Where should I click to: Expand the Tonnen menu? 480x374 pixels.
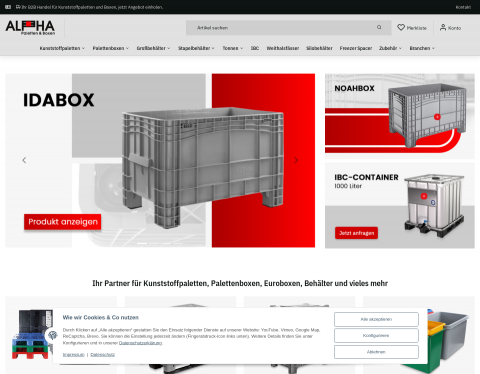233,48
